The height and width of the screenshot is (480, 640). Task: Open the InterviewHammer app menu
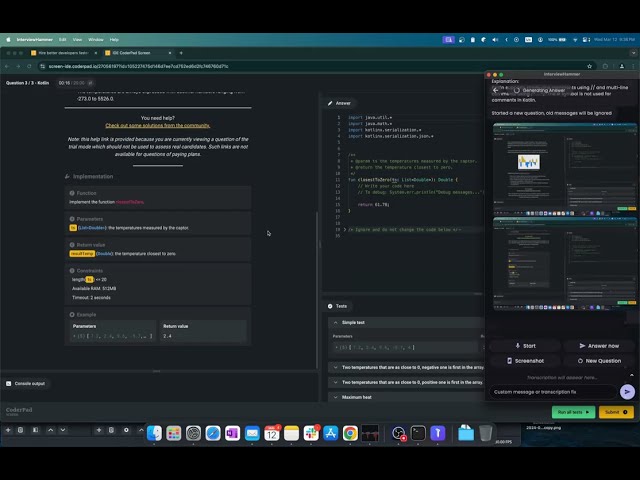tap(35, 40)
